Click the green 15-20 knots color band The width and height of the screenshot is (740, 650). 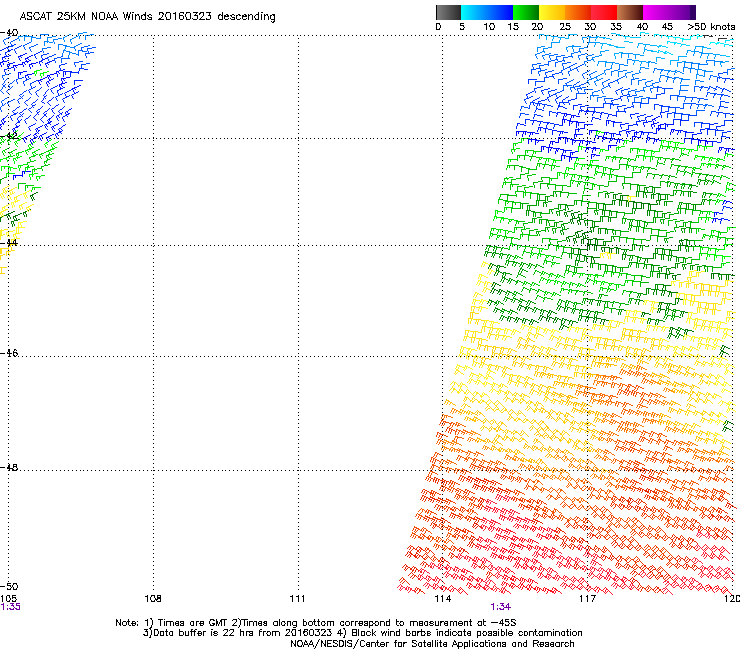click(526, 12)
